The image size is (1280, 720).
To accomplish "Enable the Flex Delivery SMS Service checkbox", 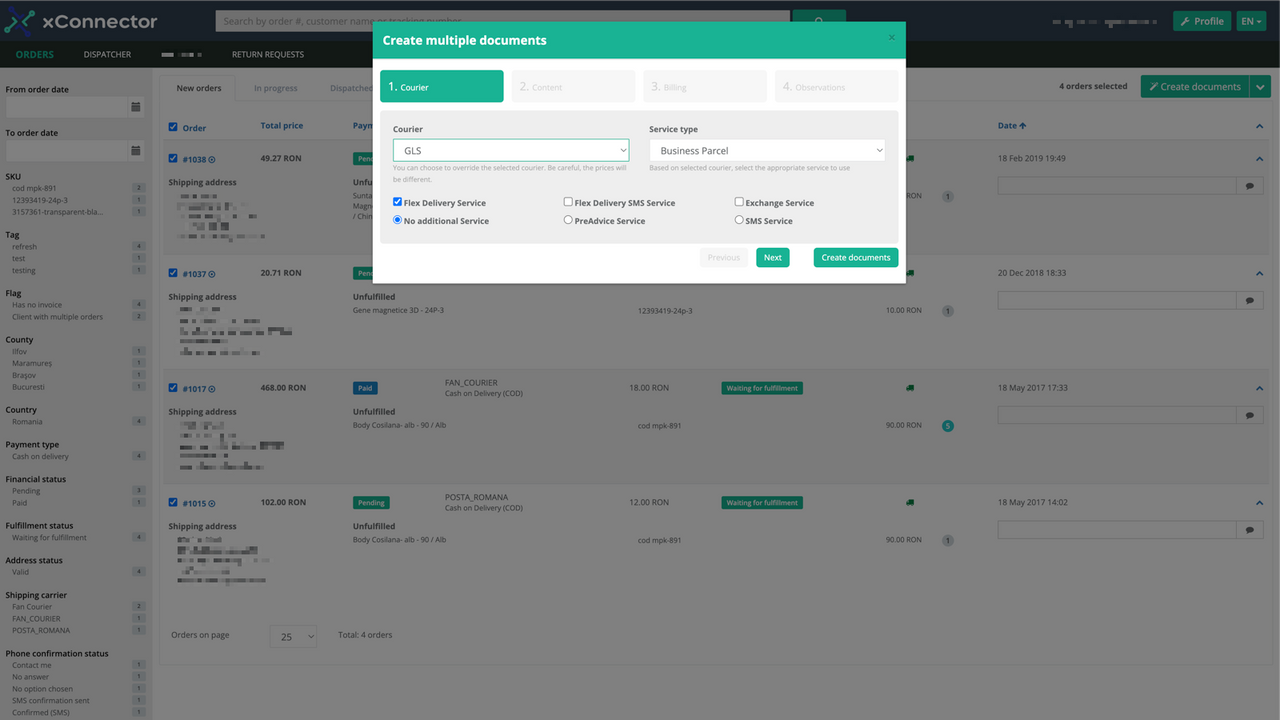I will 568,201.
